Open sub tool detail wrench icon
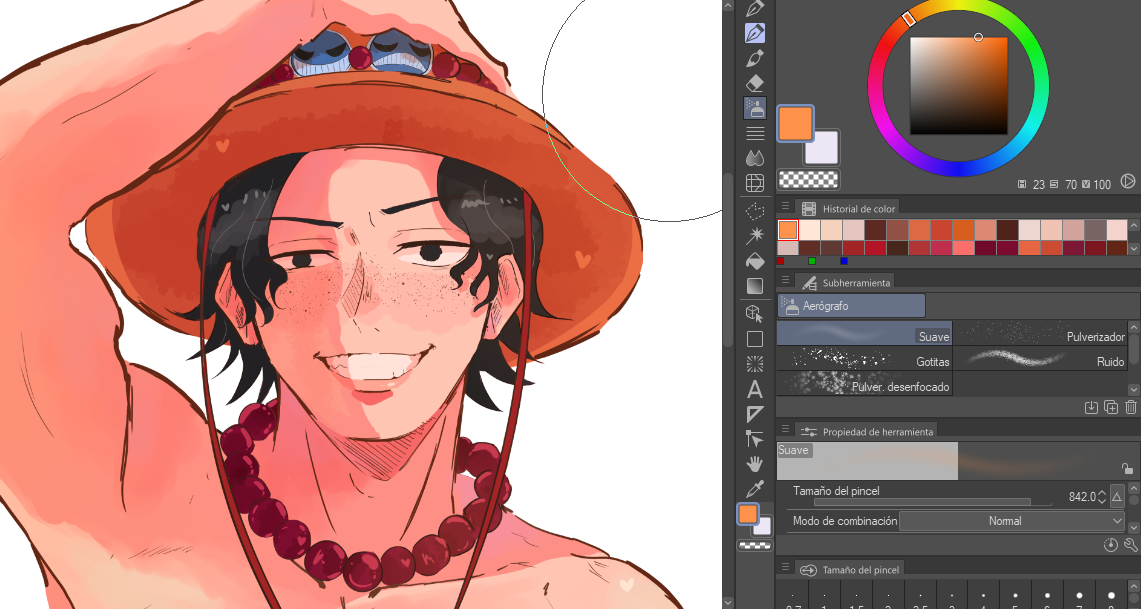Image resolution: width=1141 pixels, height=609 pixels. pyautogui.click(x=1130, y=545)
